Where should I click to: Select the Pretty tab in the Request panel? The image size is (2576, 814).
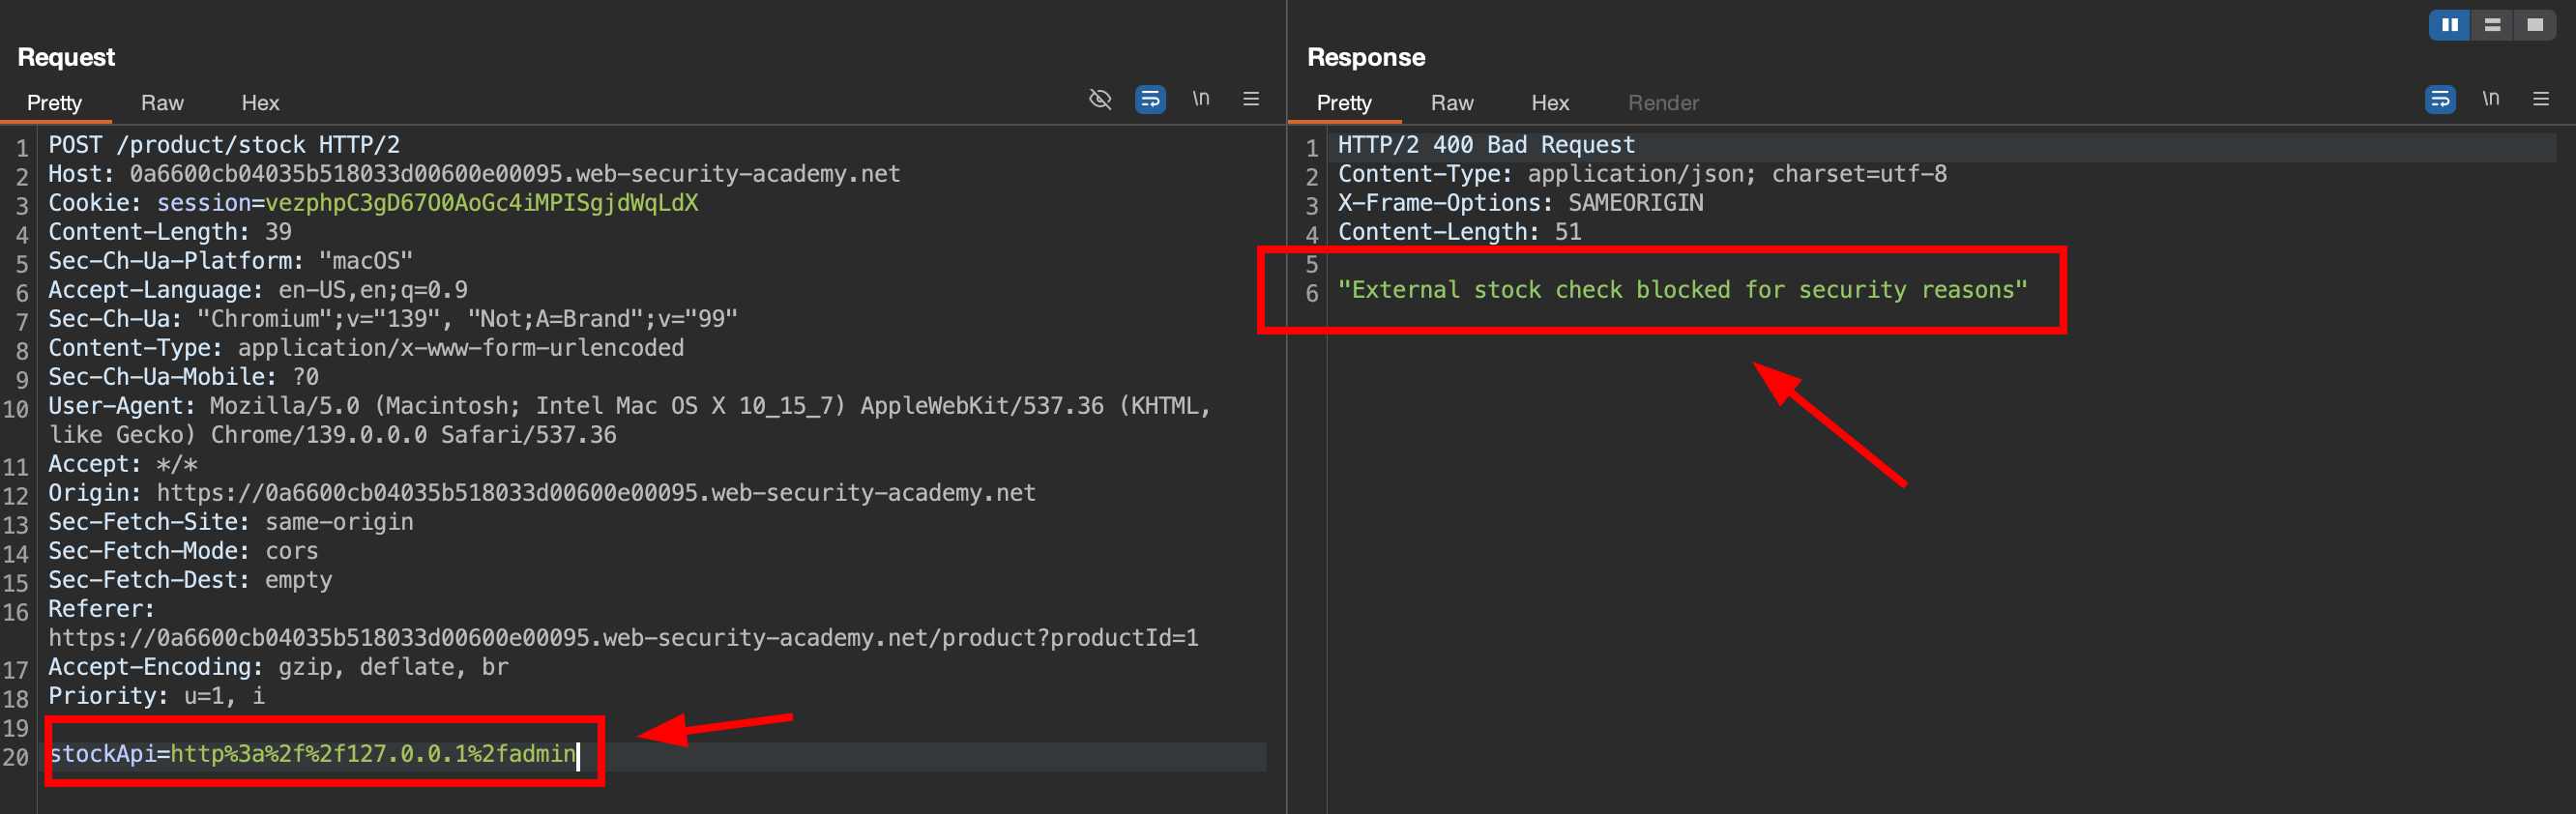point(54,103)
